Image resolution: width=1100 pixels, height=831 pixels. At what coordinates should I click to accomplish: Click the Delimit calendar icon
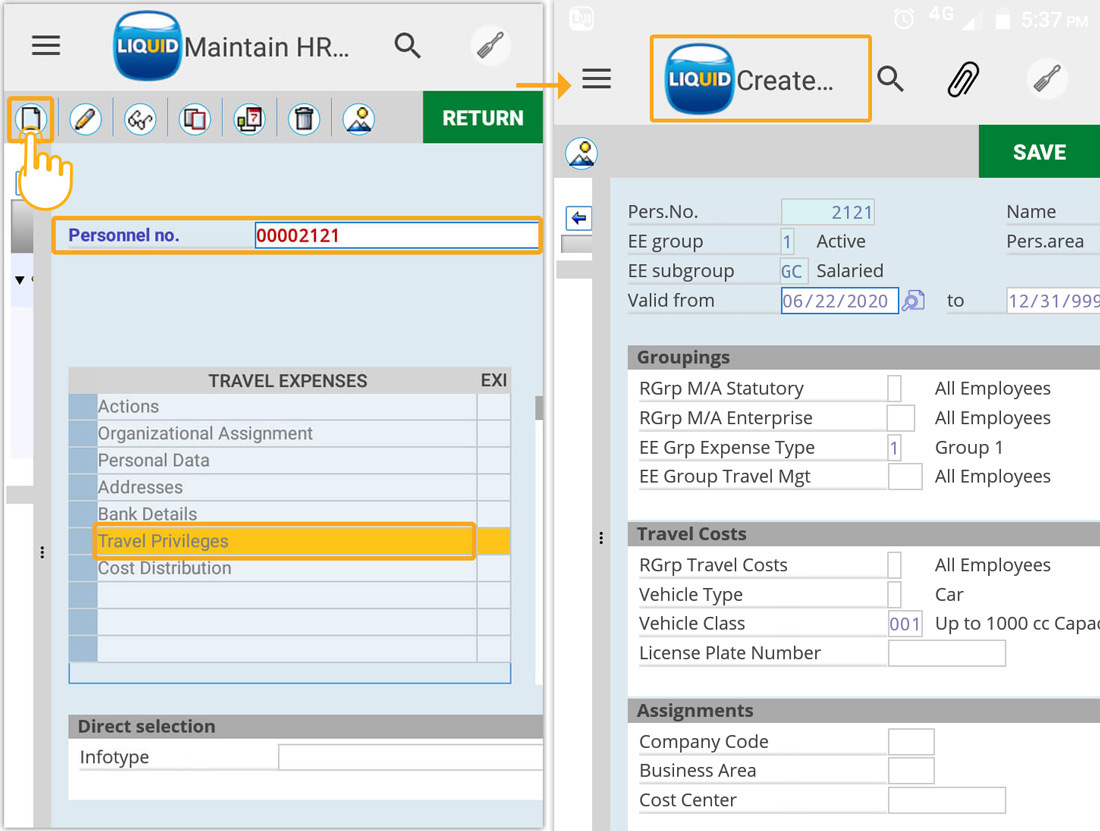[249, 119]
